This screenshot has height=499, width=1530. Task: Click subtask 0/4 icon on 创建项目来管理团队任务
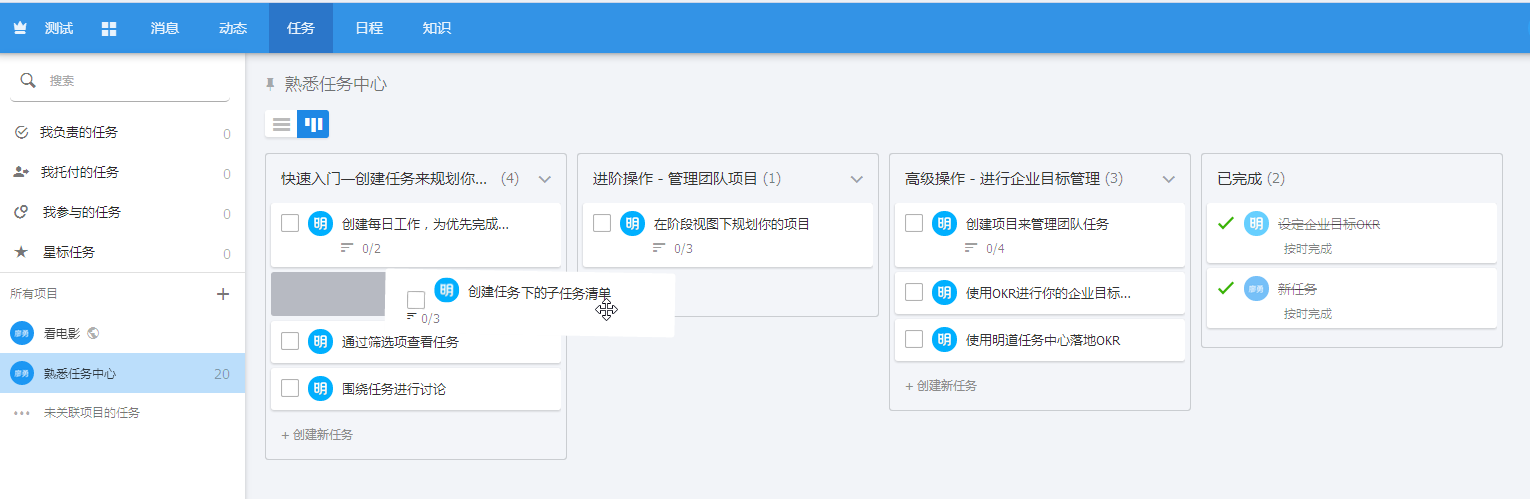(x=972, y=248)
